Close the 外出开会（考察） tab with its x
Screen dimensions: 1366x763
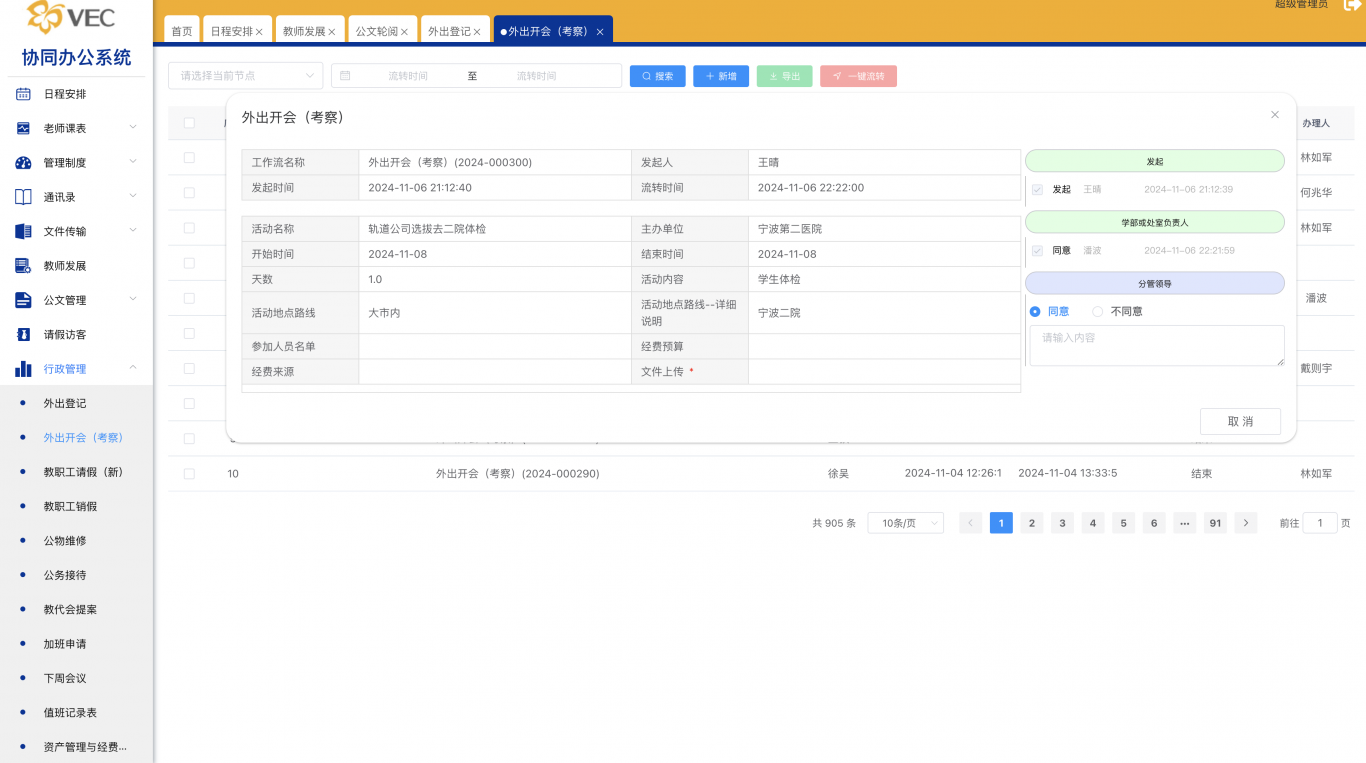click(600, 32)
